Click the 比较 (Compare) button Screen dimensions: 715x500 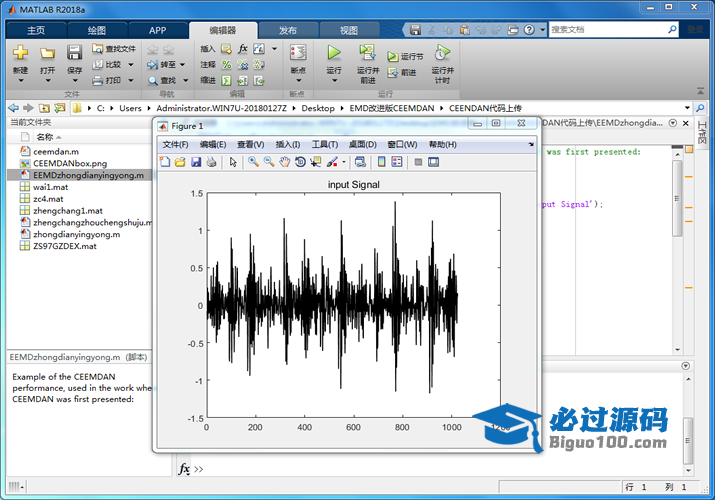point(107,65)
